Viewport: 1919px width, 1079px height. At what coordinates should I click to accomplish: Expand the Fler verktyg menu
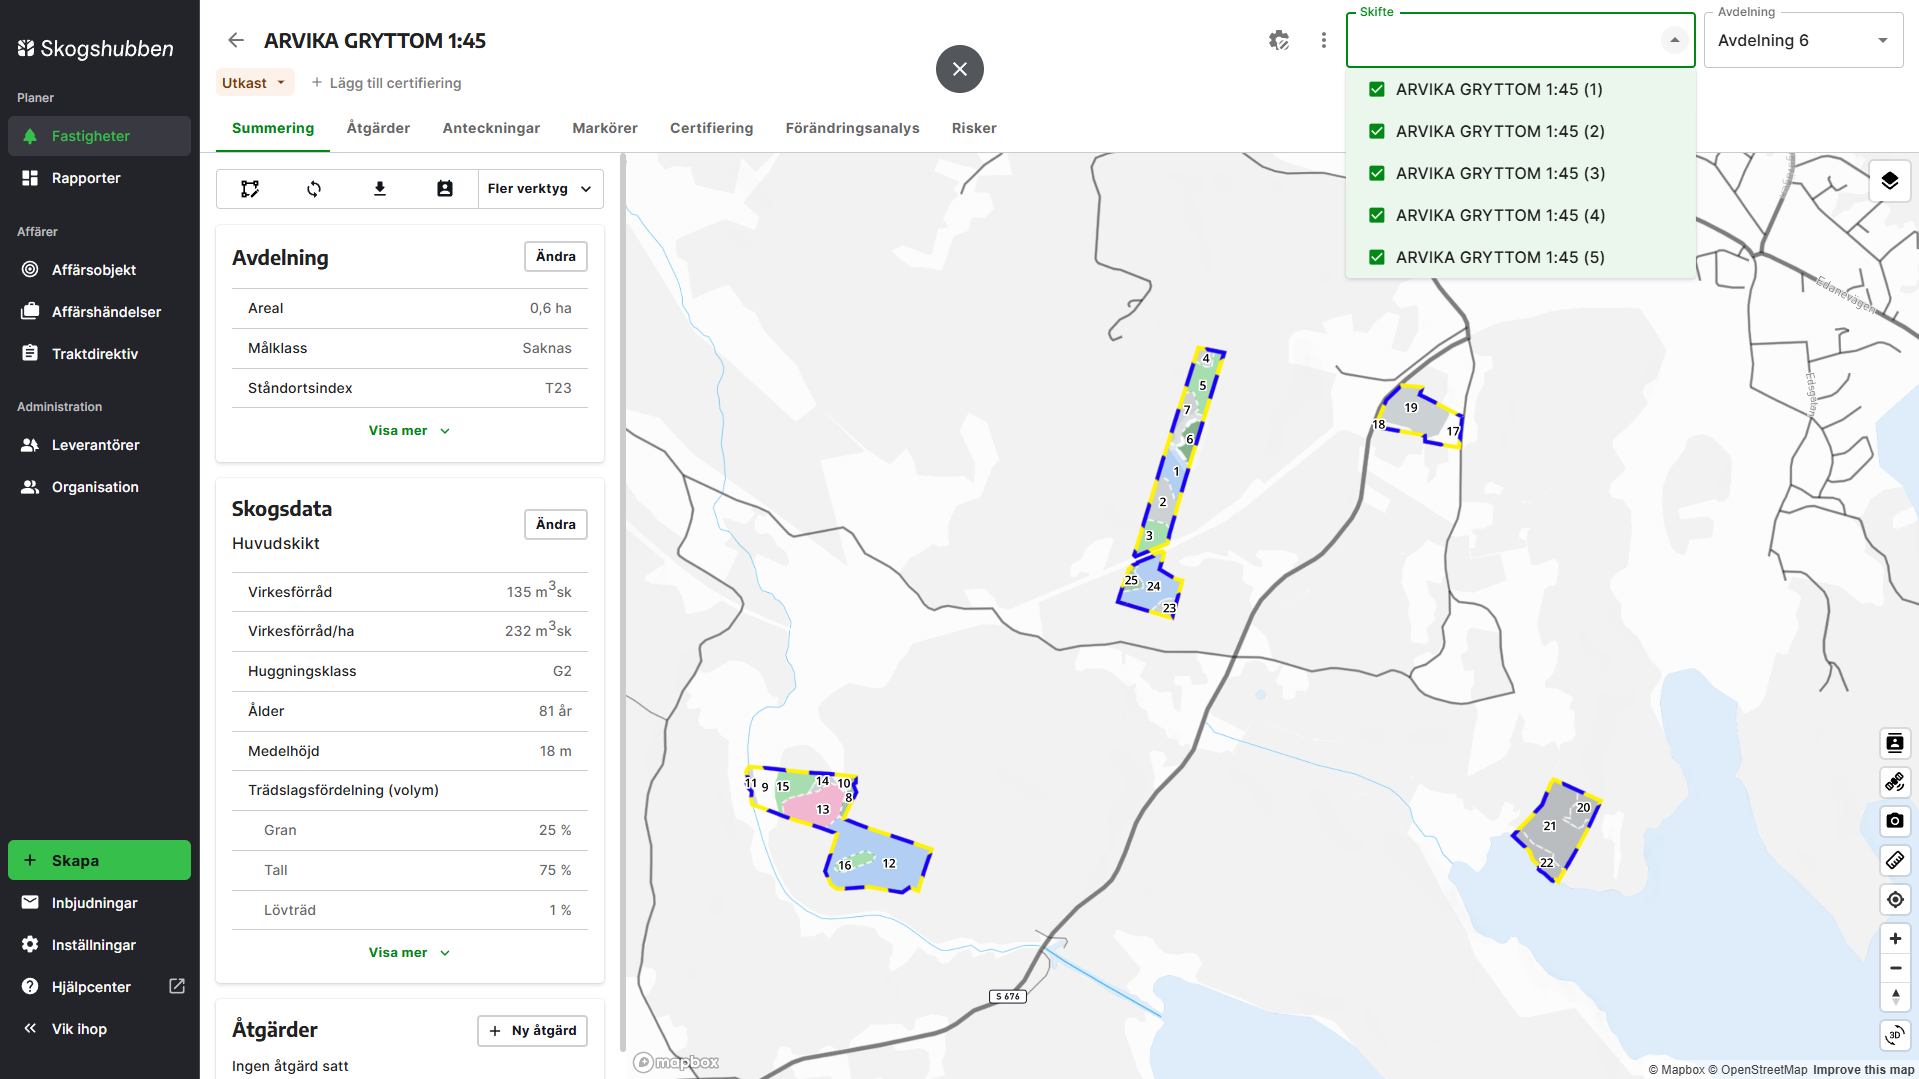pos(540,188)
